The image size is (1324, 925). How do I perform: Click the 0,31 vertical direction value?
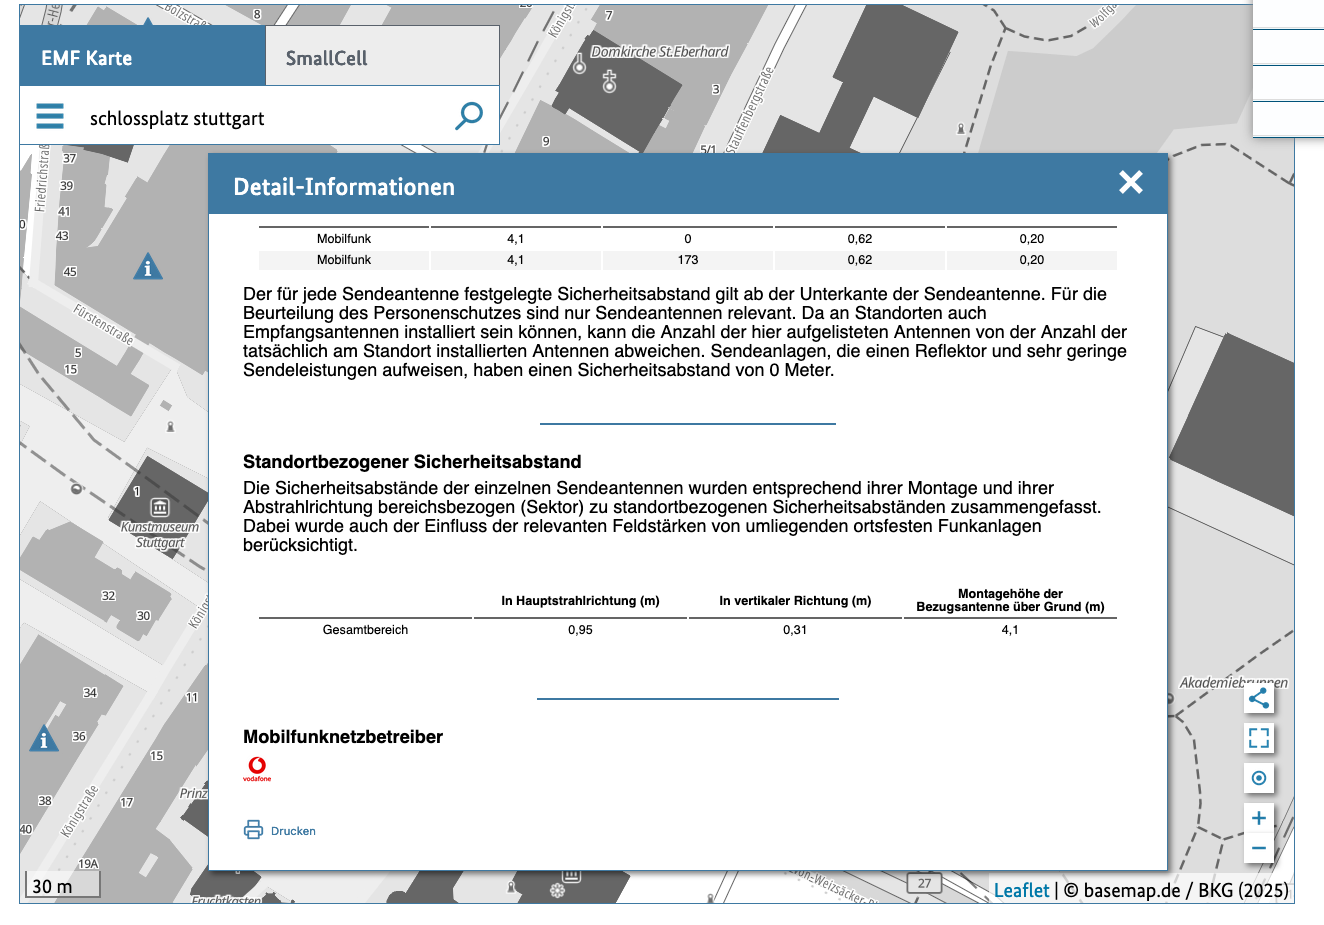pos(795,630)
